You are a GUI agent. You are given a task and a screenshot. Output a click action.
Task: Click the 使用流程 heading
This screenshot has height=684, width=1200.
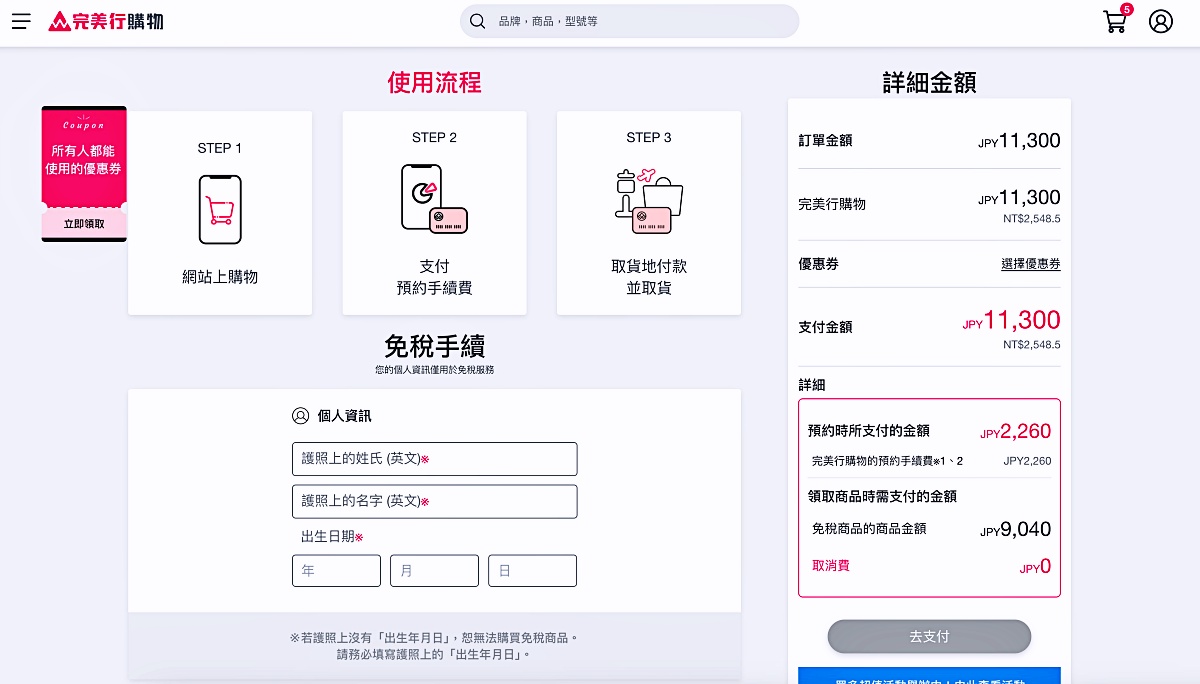[434, 82]
